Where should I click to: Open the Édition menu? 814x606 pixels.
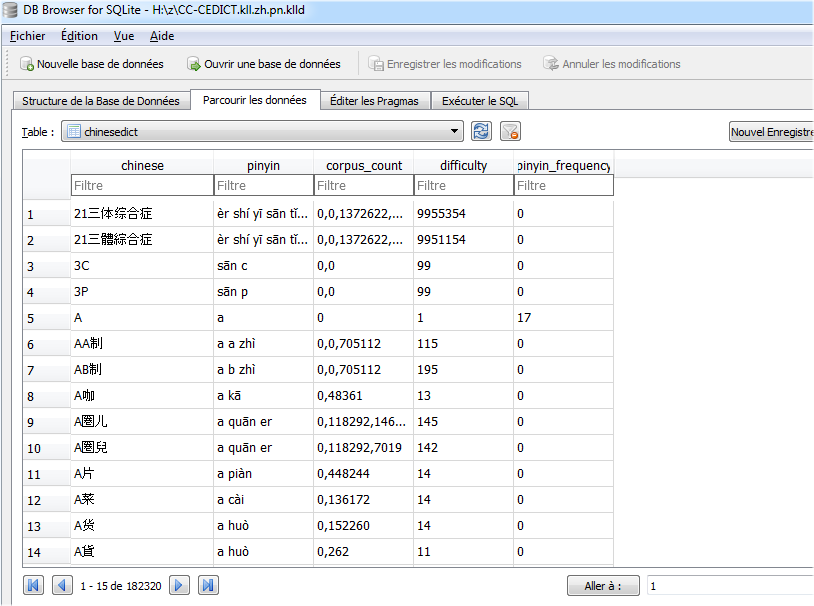(79, 36)
